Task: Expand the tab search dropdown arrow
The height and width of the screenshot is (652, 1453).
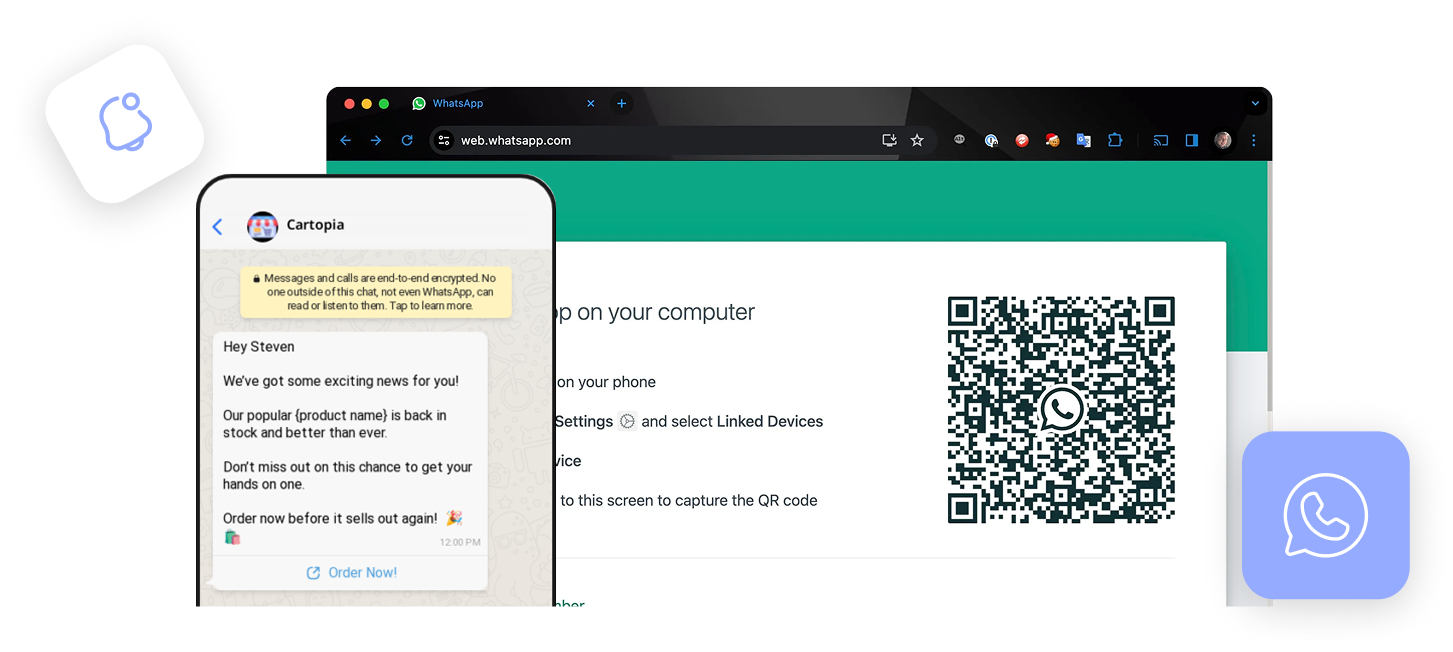Action: pyautogui.click(x=1255, y=104)
